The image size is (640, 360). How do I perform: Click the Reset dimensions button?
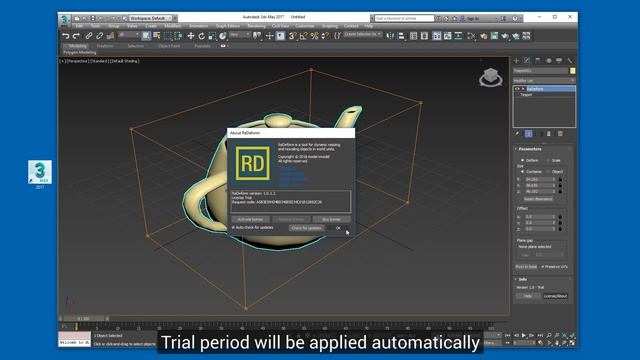point(538,199)
